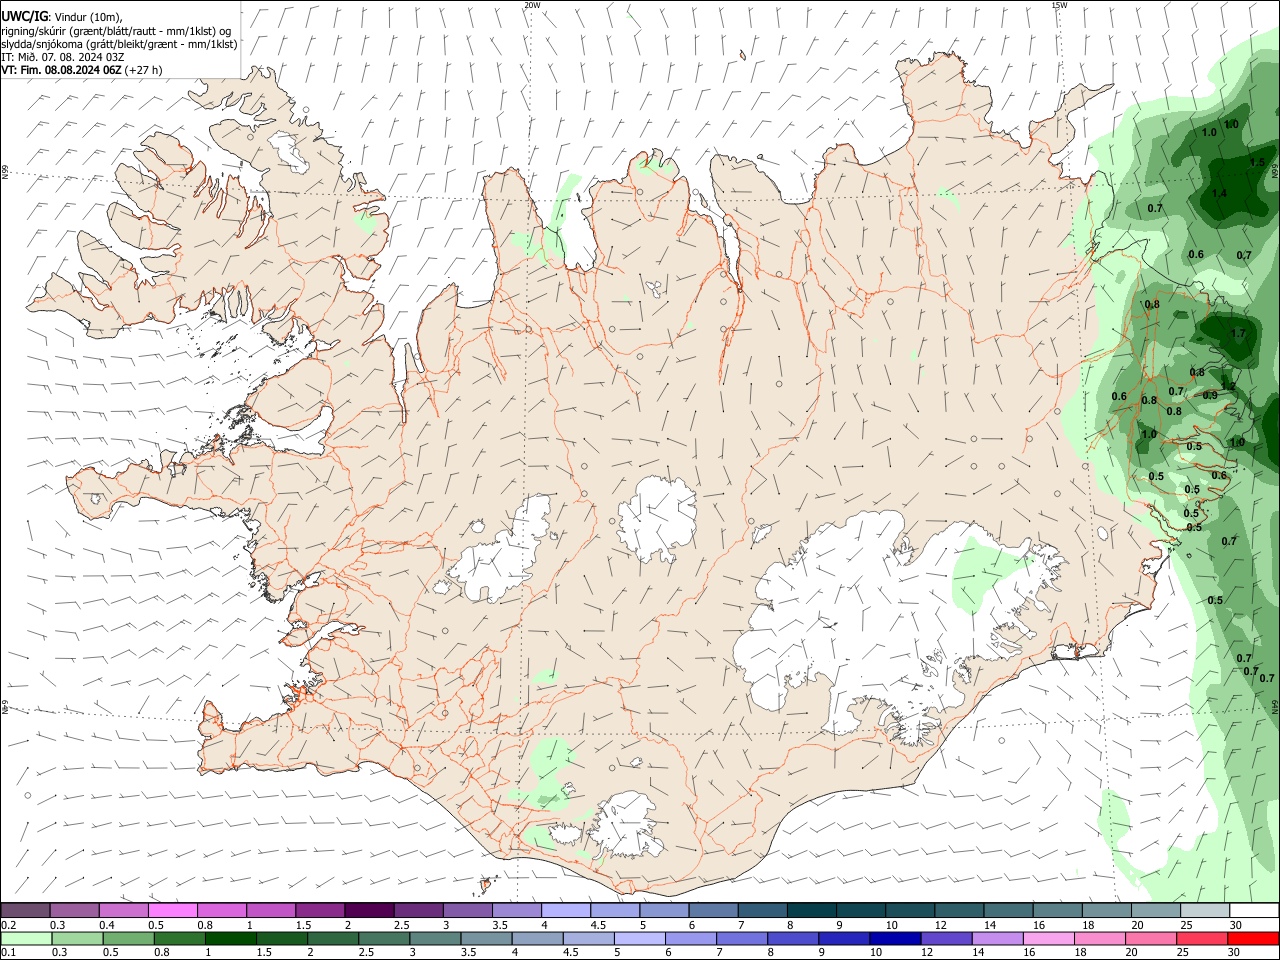Click the 1.2 precipitation value on the east coast
The width and height of the screenshot is (1280, 960).
pos(1228,386)
